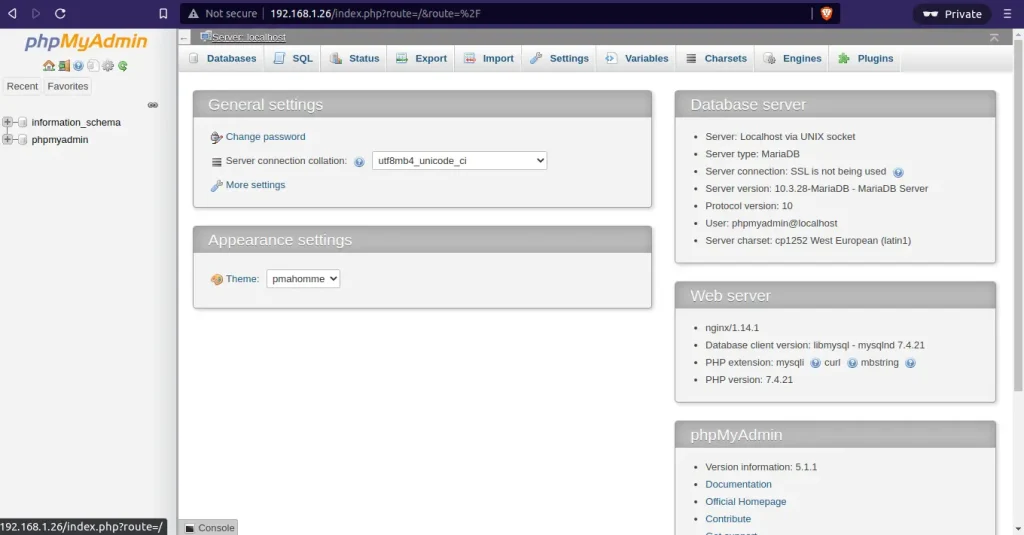This screenshot has height=535, width=1024.
Task: Click the collapse top menu icon at right
Action: [994, 38]
